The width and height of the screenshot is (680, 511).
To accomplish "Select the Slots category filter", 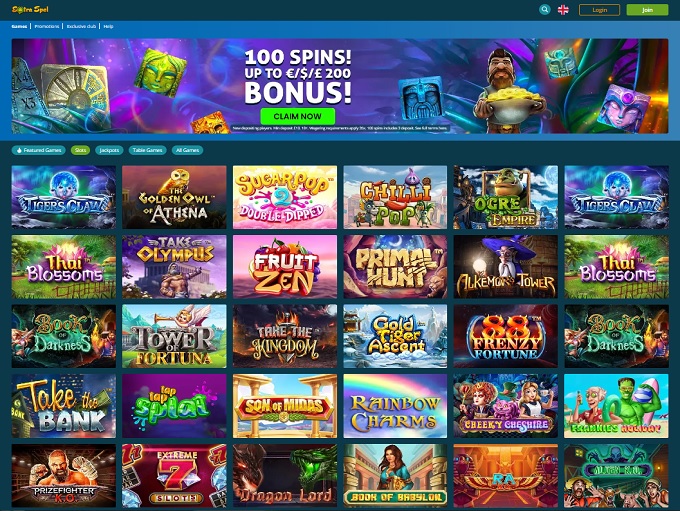I will click(x=80, y=150).
